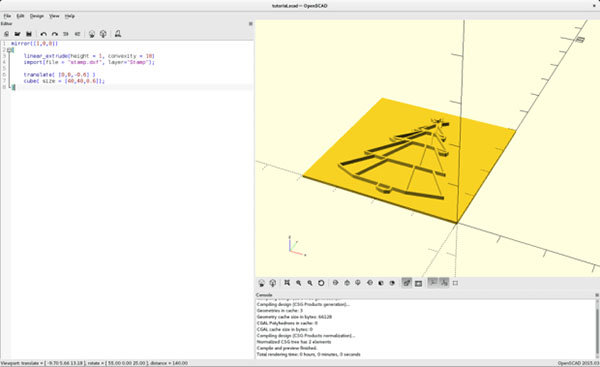This screenshot has height=367, width=600.
Task: Toggle Show Edges in the viewer toolbar
Action: tap(455, 283)
